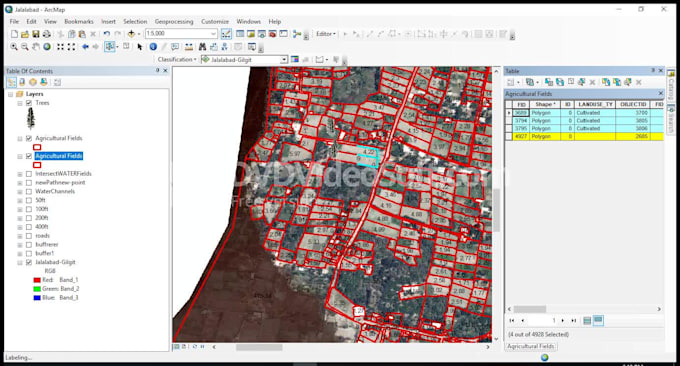
Task: Check the roads layer box
Action: point(29,236)
